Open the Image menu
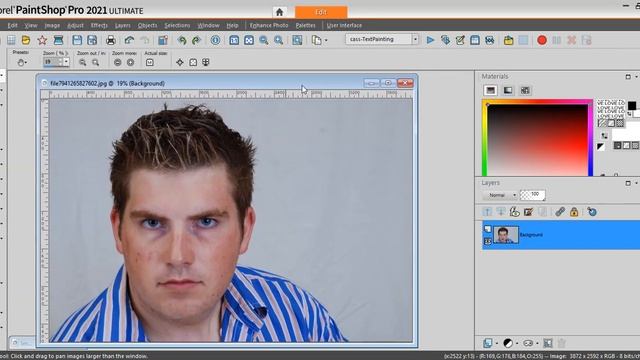The width and height of the screenshot is (640, 360). [x=52, y=25]
